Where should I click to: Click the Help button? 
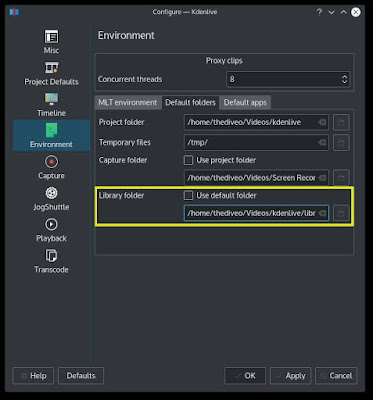click(x=33, y=376)
